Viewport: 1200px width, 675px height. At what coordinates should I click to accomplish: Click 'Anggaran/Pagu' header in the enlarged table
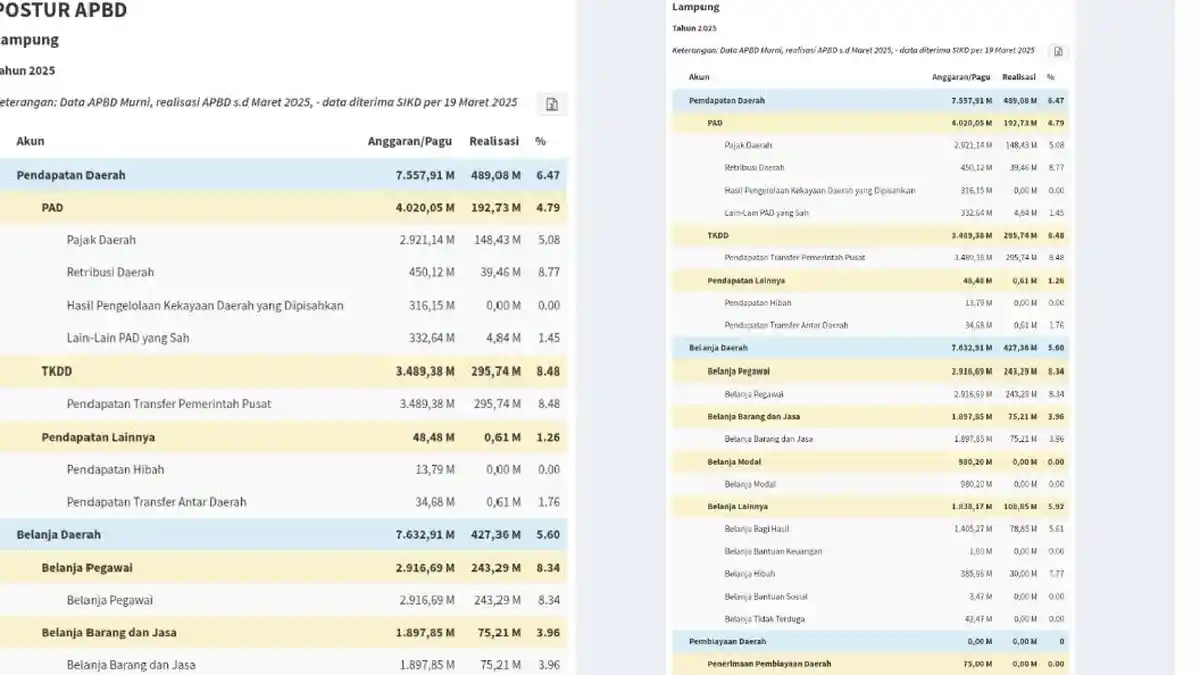411,142
